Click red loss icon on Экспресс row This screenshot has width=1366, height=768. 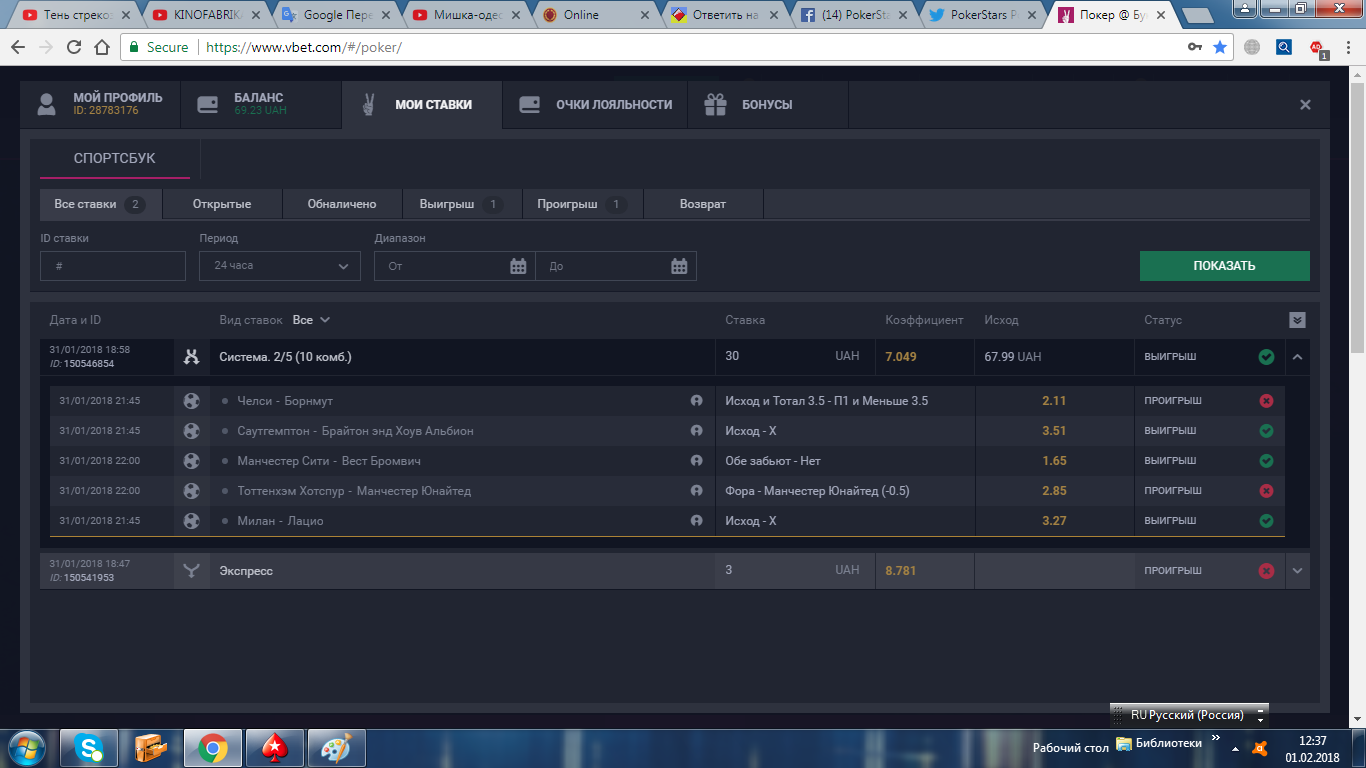point(1266,571)
